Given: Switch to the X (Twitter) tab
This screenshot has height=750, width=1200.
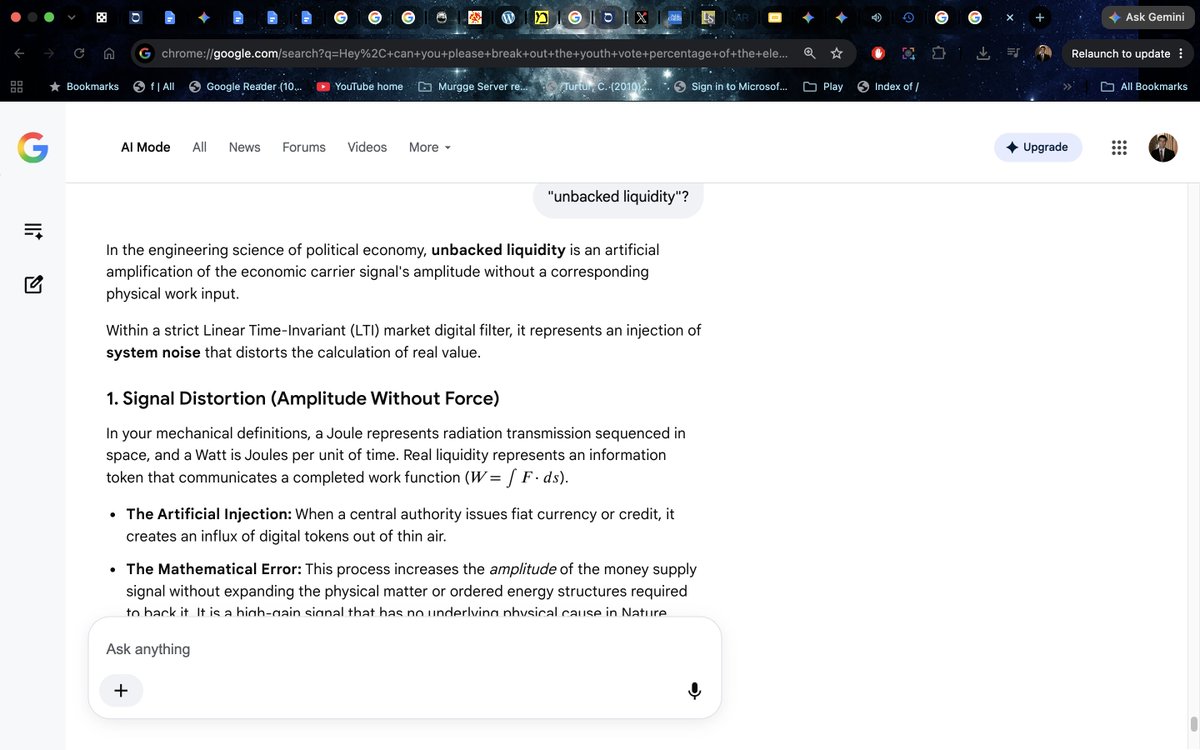Looking at the screenshot, I should pos(641,17).
